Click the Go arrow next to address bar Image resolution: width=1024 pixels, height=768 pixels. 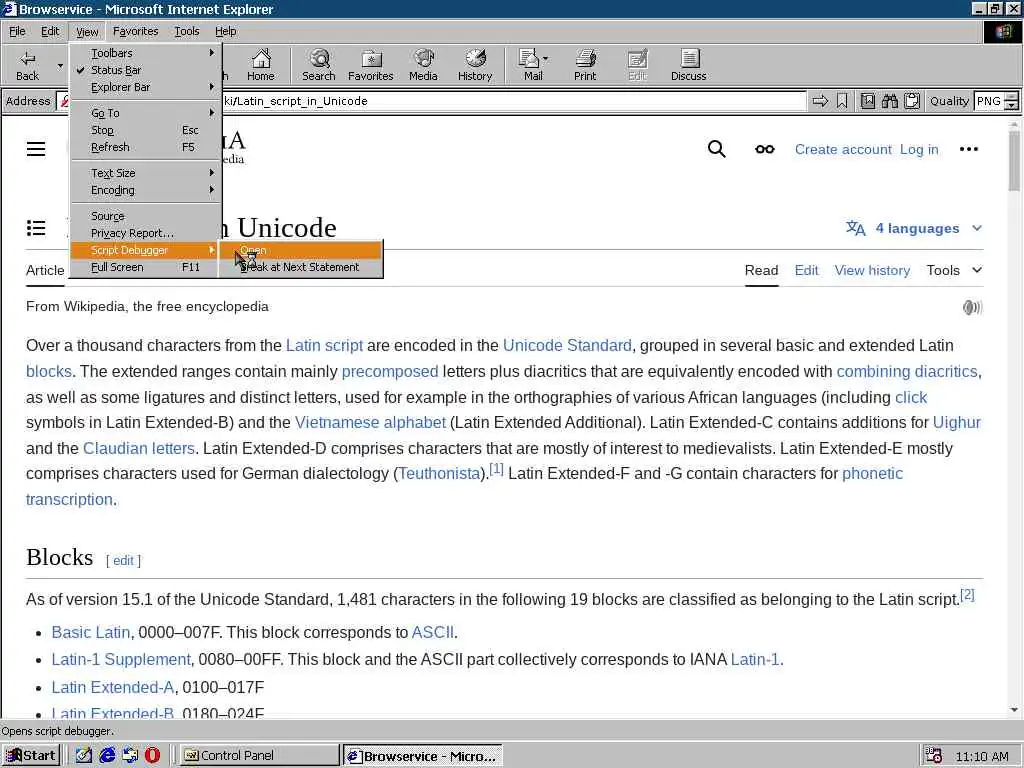(x=820, y=101)
